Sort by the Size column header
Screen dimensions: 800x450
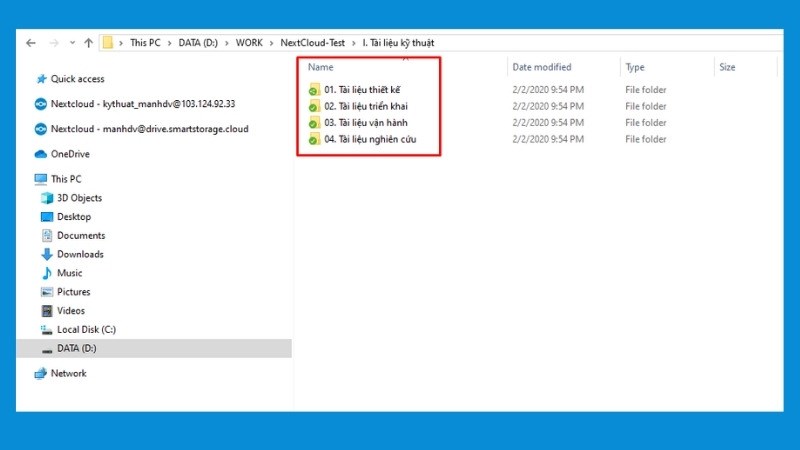[727, 67]
